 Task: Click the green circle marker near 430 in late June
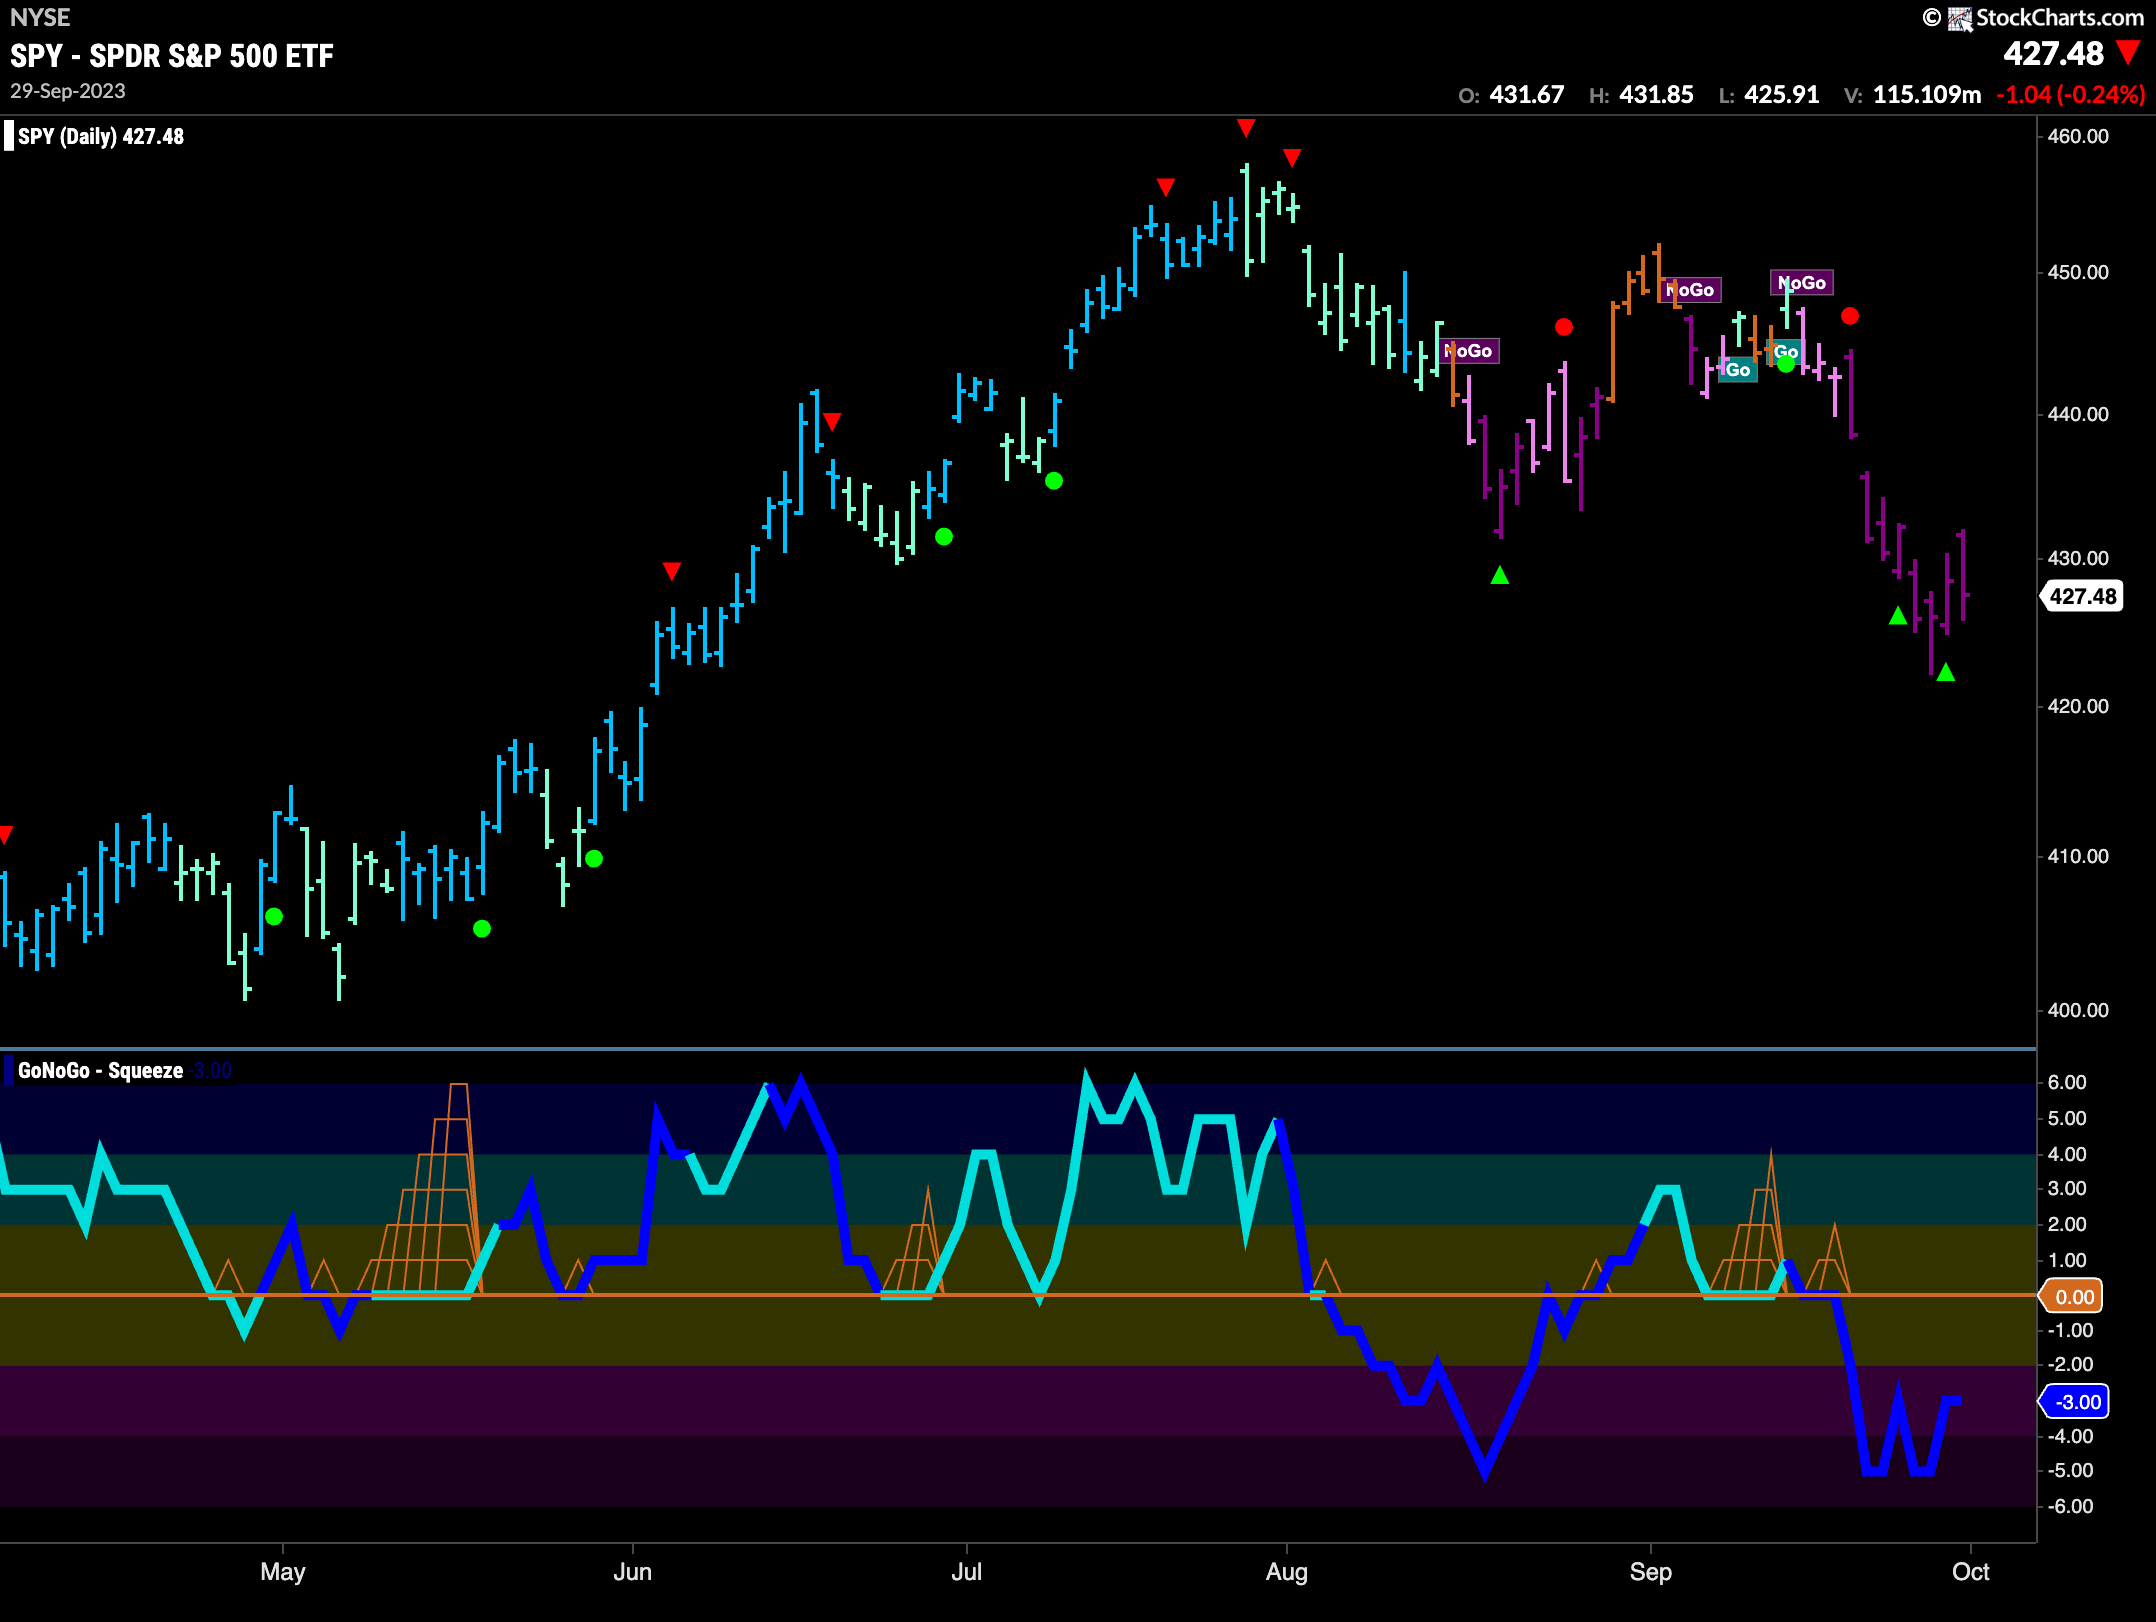point(944,537)
